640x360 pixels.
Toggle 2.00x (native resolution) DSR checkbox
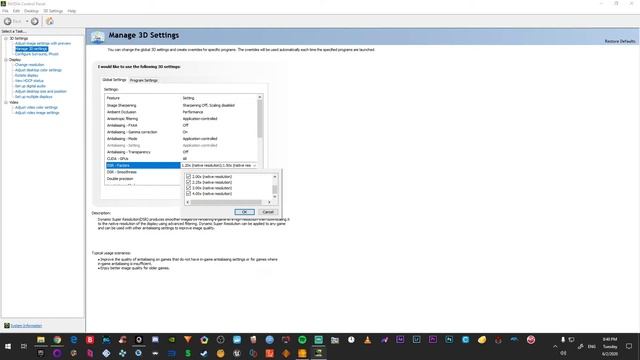(x=188, y=177)
